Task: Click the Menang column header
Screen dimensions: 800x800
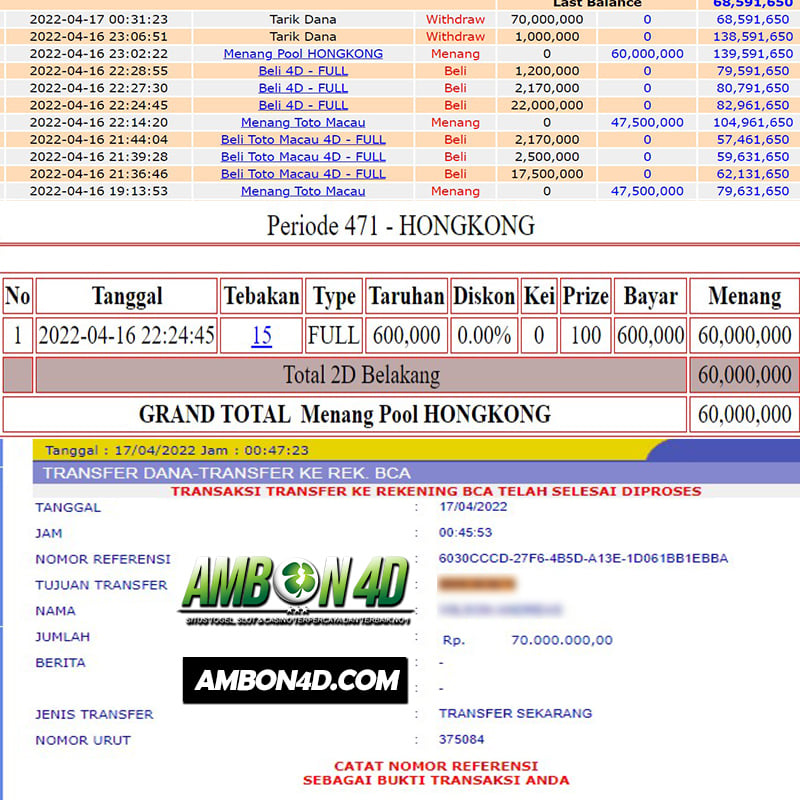Action: [744, 296]
